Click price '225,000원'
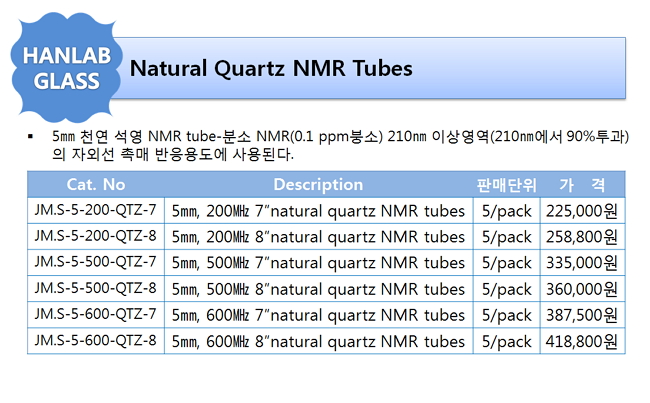 (x=582, y=211)
